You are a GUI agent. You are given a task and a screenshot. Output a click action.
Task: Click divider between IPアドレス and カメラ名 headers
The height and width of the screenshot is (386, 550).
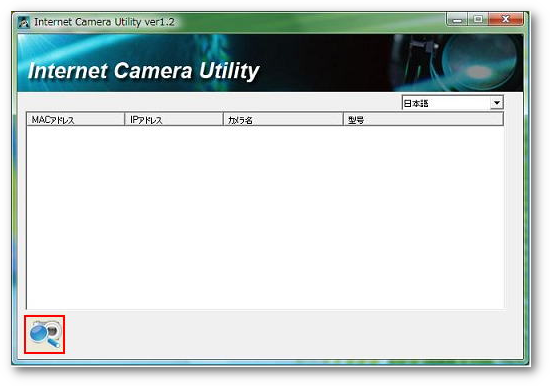(223, 120)
